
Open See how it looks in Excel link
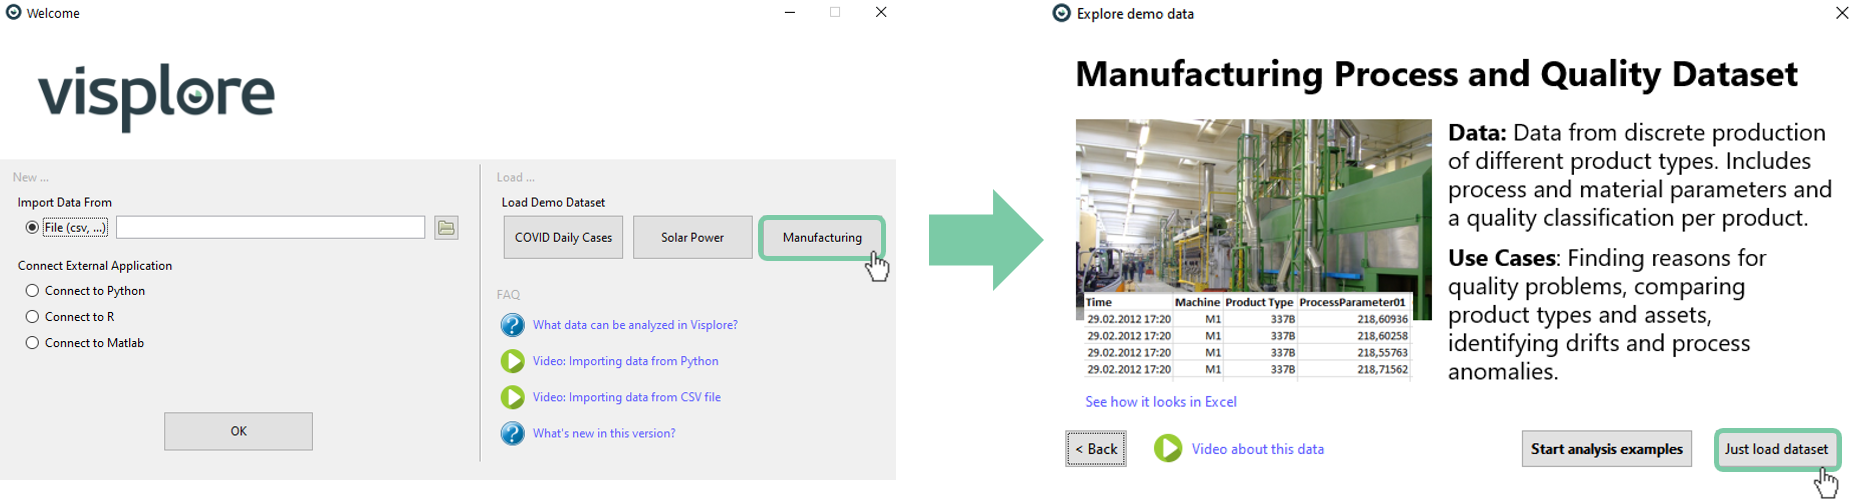pyautogui.click(x=1160, y=402)
